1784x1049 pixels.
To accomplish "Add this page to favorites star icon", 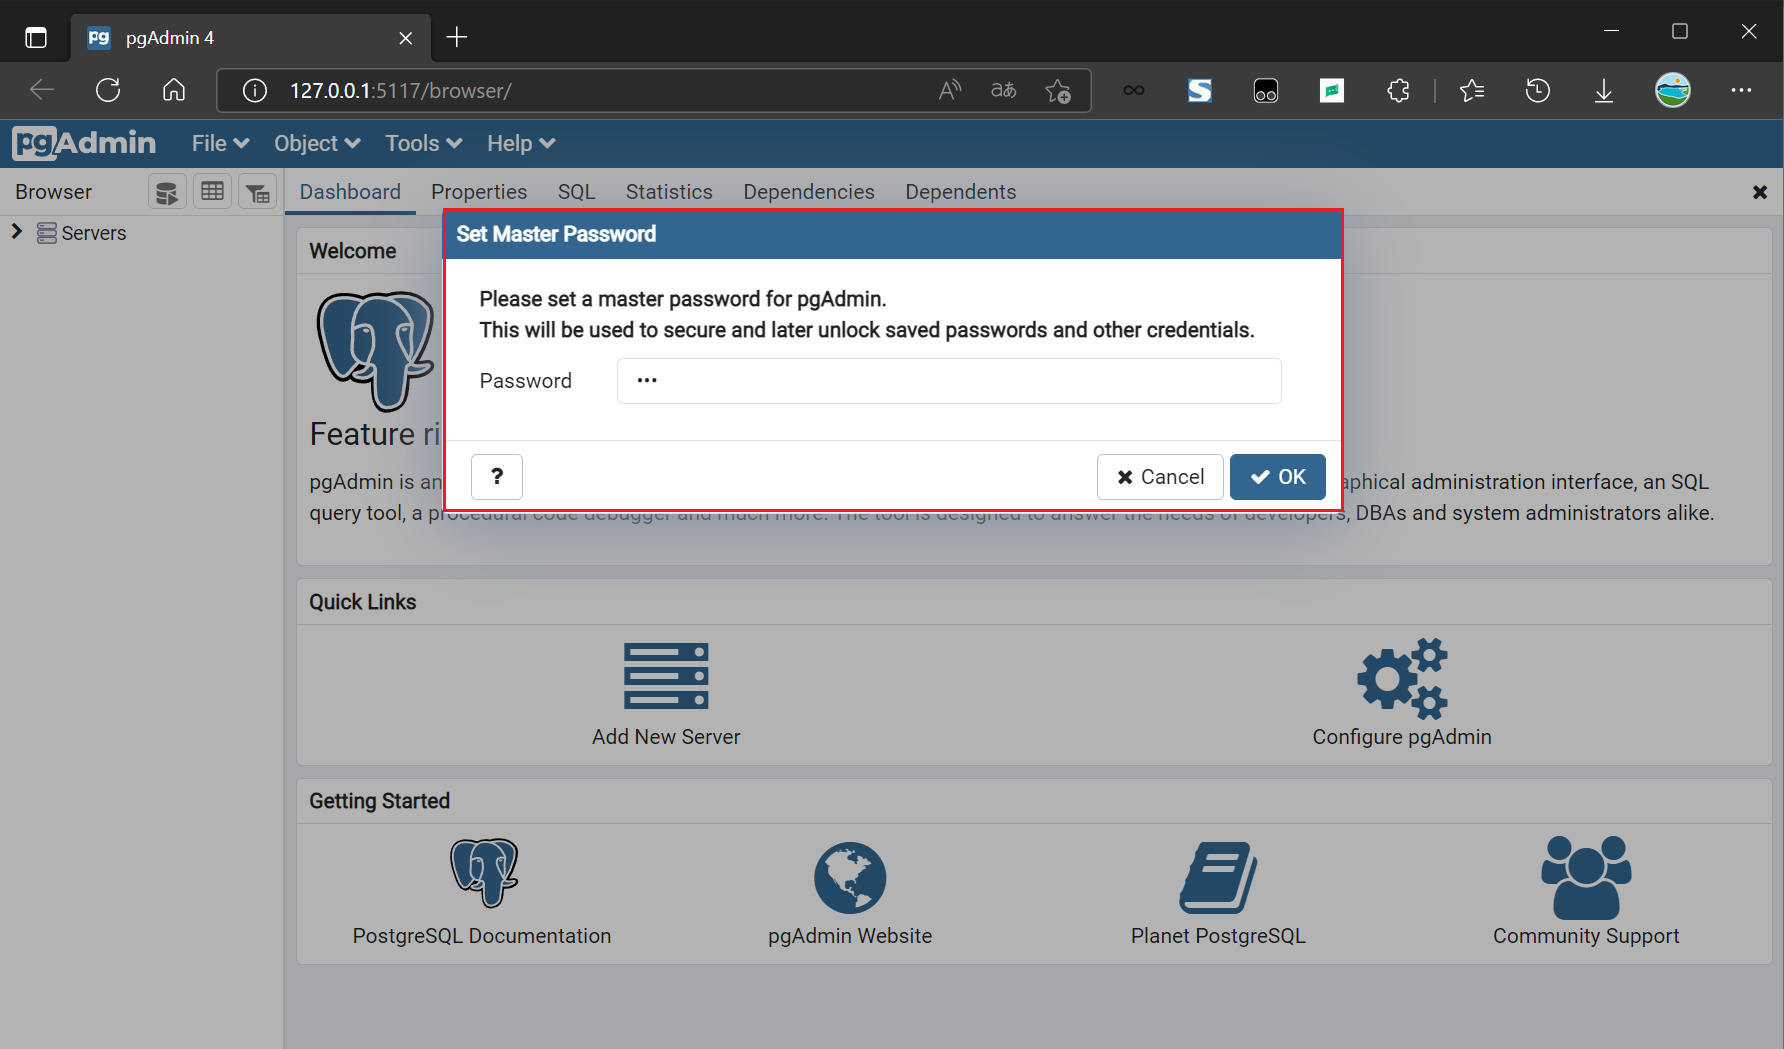I will tap(1058, 91).
